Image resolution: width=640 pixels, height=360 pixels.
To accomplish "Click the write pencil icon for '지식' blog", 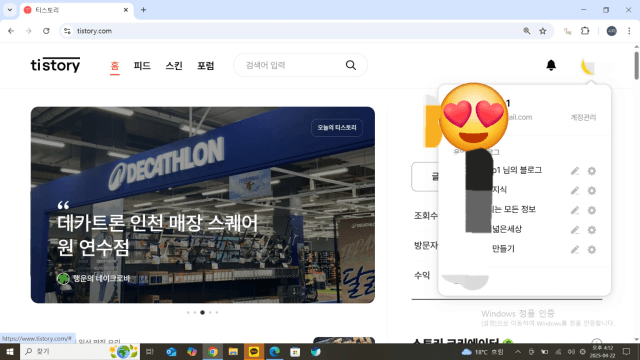I will (x=575, y=191).
